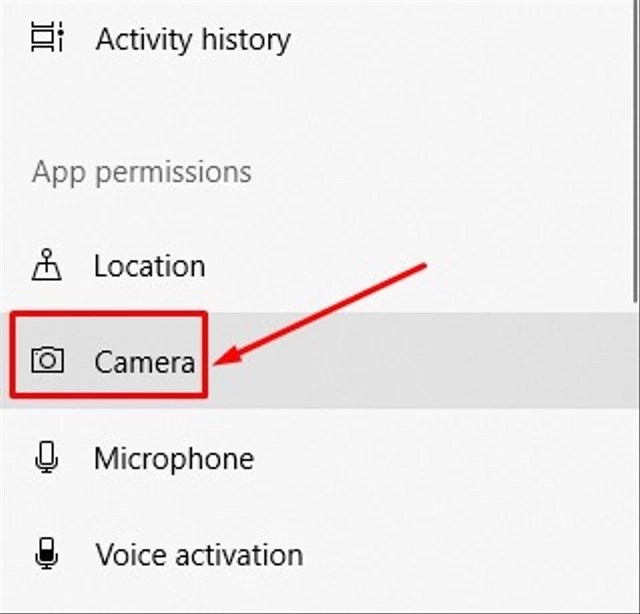Image resolution: width=640 pixels, height=614 pixels.
Task: Click empty area right of Voice activation
Action: tap(465, 554)
